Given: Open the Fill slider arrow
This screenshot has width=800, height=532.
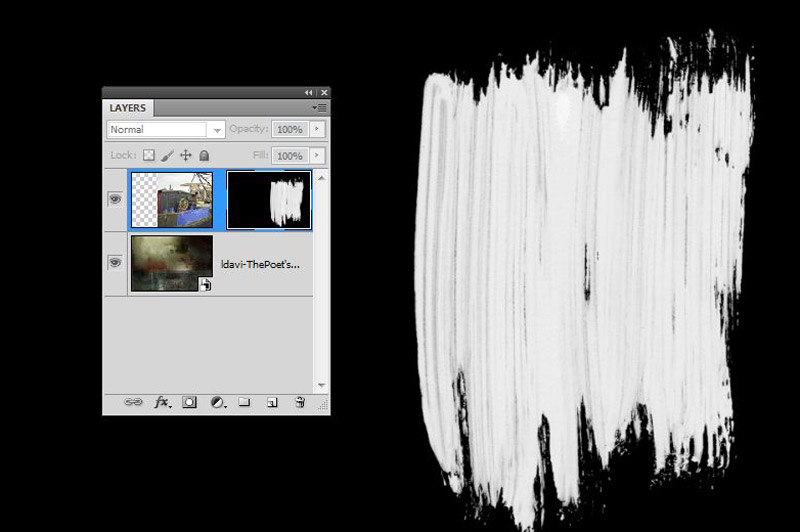Looking at the screenshot, I should coord(317,155).
